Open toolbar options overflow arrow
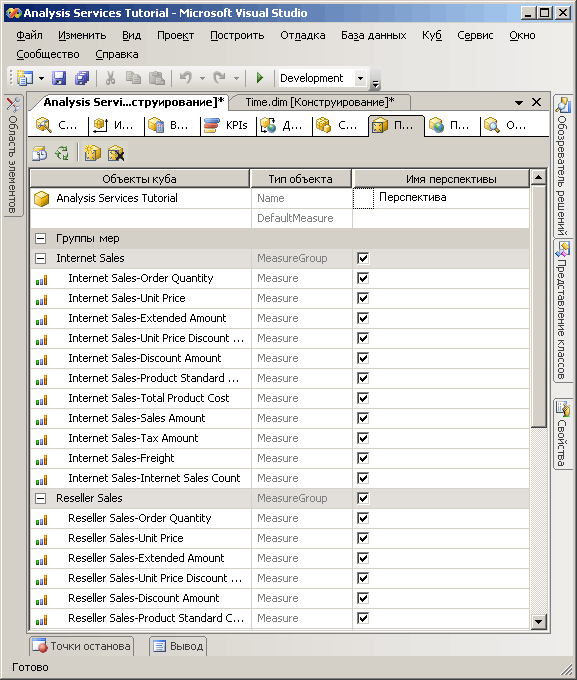The height and width of the screenshot is (680, 577). coord(376,83)
